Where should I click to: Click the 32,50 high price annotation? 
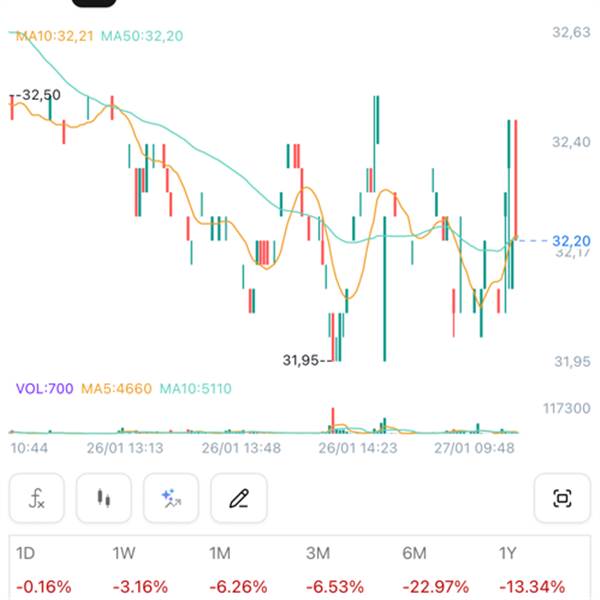38,95
